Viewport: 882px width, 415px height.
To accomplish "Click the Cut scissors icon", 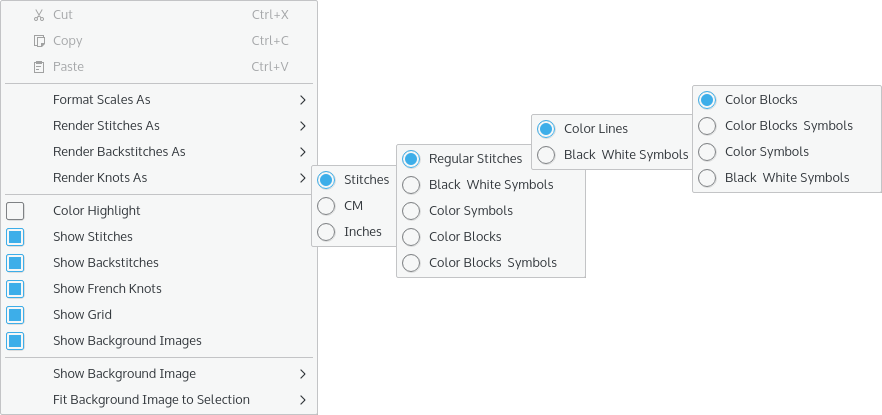I will pyautogui.click(x=39, y=15).
